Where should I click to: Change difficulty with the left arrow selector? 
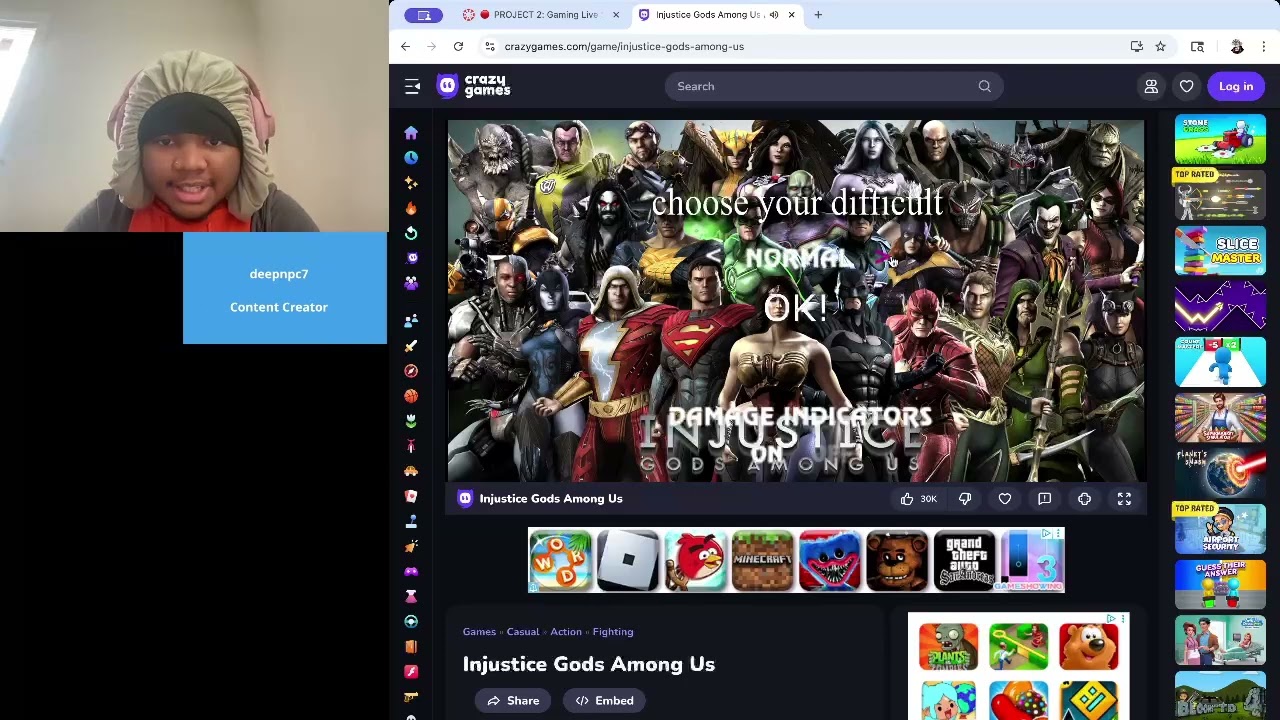click(713, 258)
